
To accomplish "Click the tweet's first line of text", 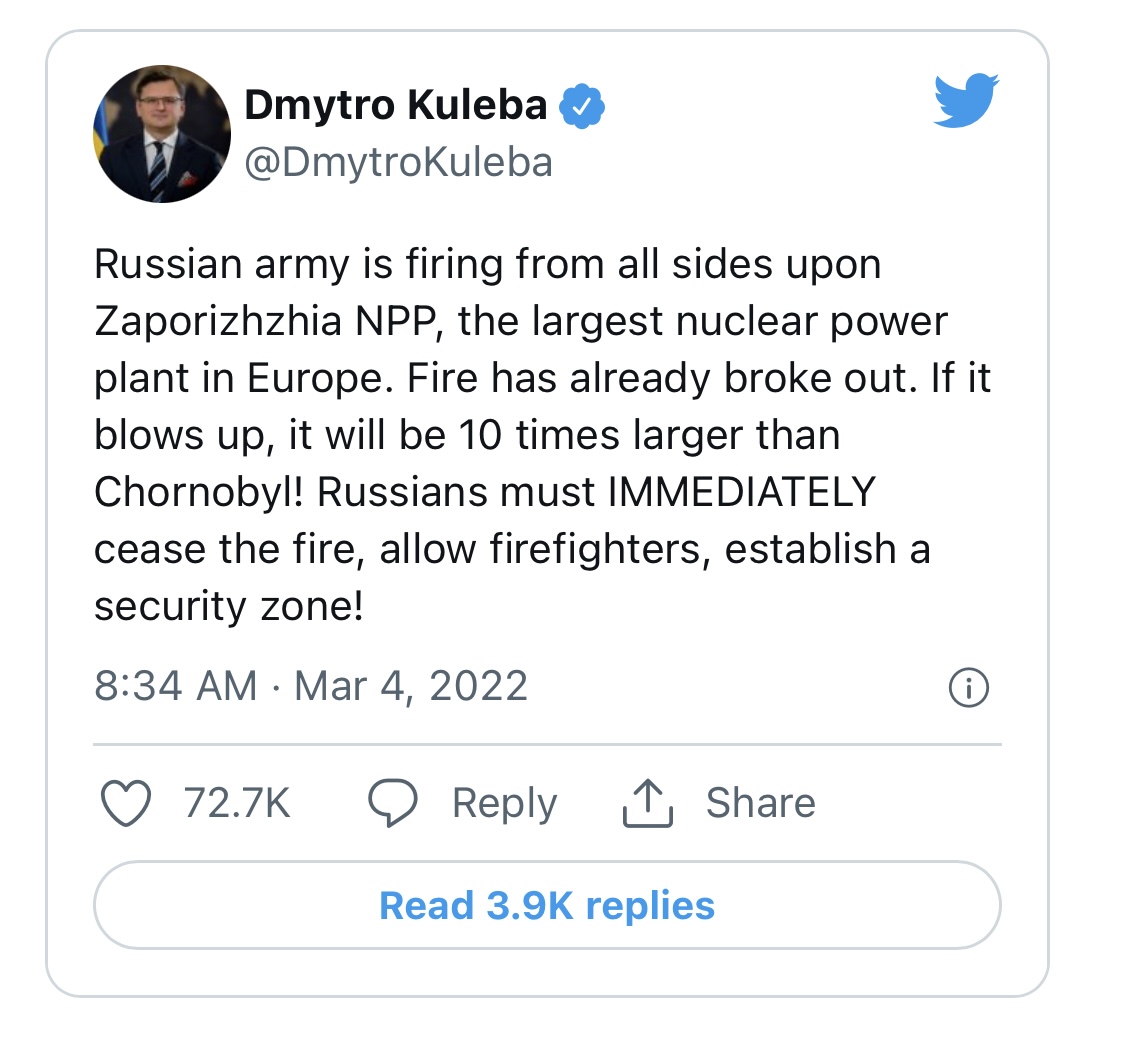I will (487, 265).
